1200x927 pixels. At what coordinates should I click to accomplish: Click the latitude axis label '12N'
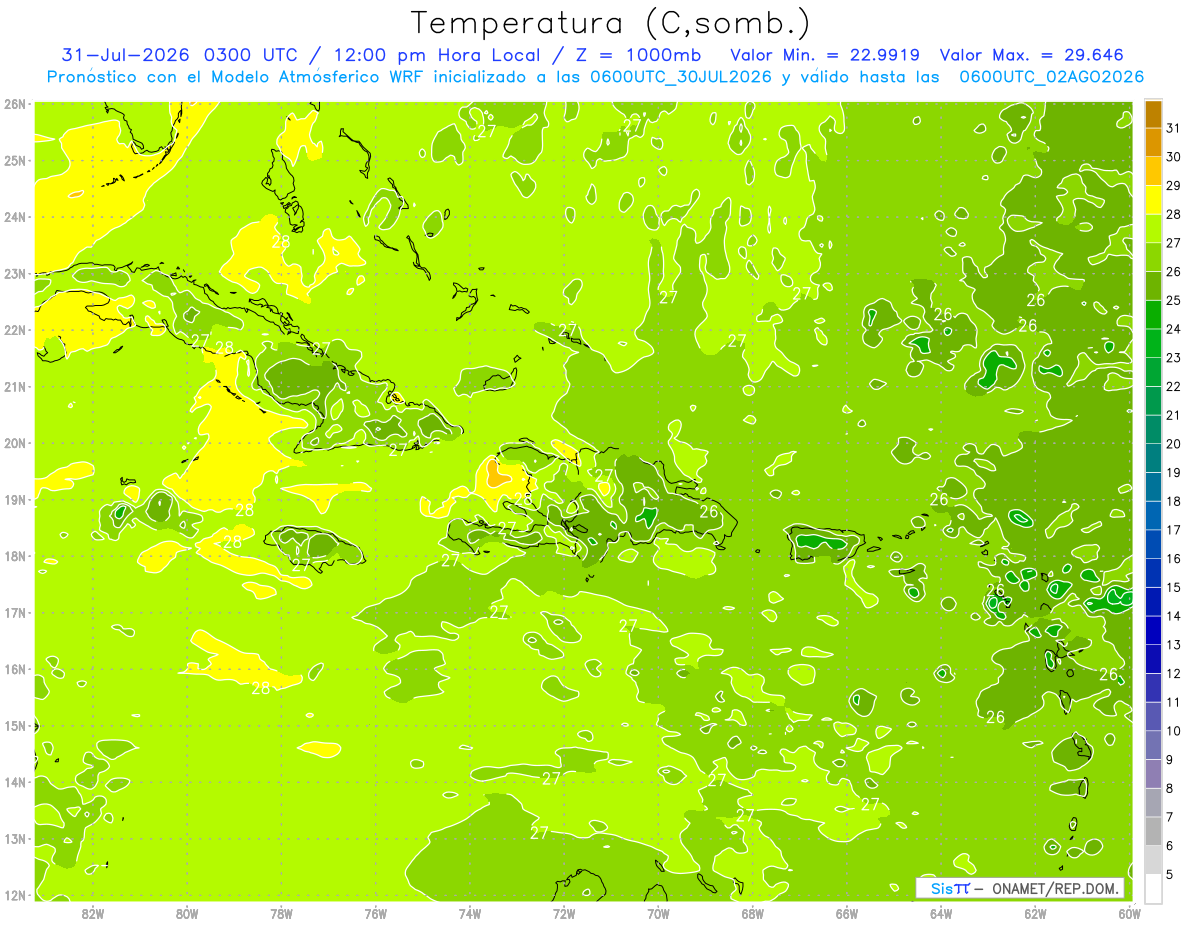15,895
